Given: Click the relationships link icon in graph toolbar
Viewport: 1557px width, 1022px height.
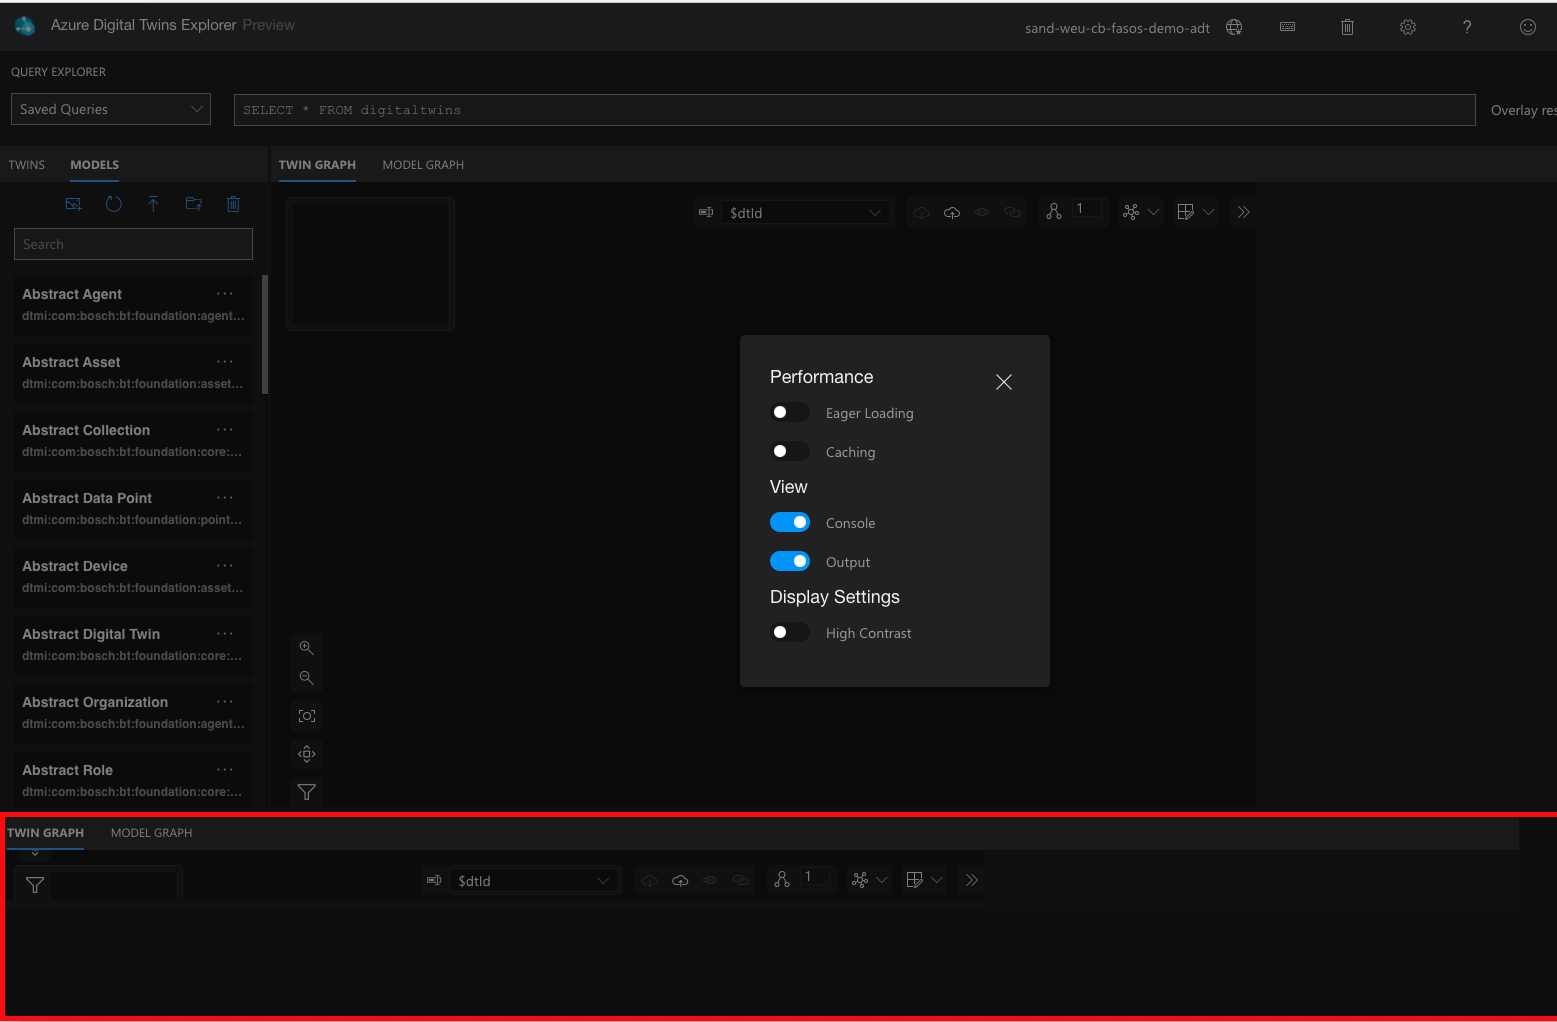Looking at the screenshot, I should tap(1012, 212).
